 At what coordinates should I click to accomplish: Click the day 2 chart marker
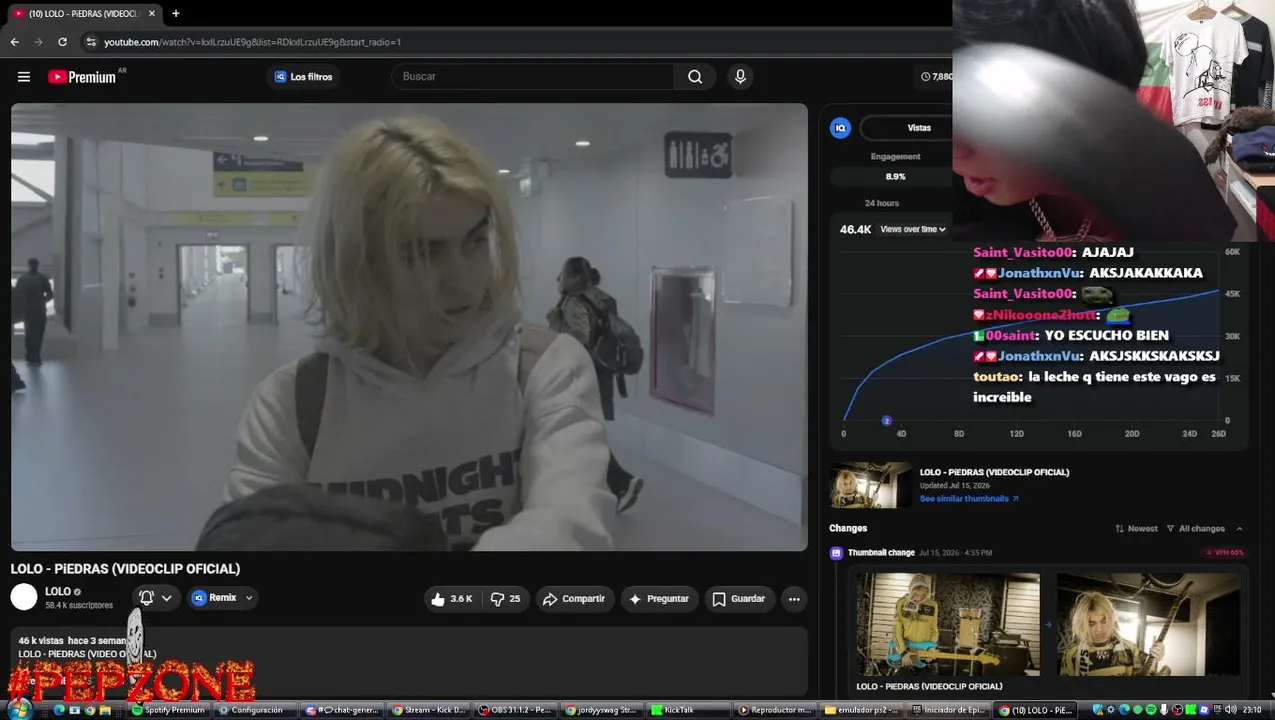click(886, 421)
